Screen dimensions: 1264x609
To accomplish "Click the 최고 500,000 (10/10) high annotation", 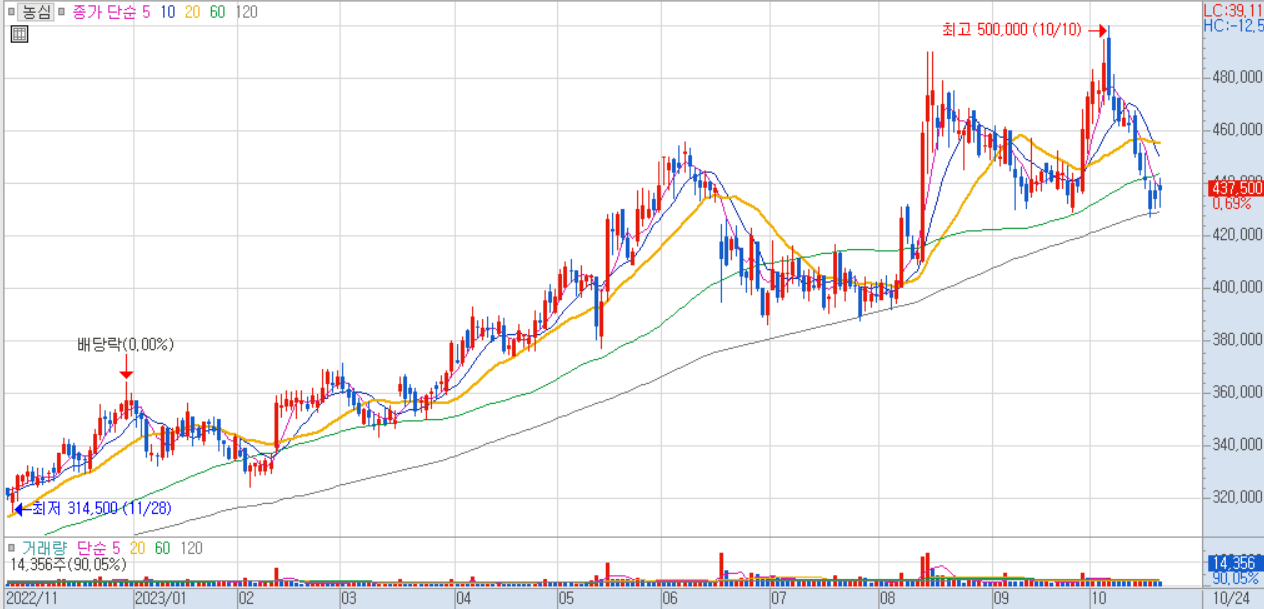I will [1011, 30].
